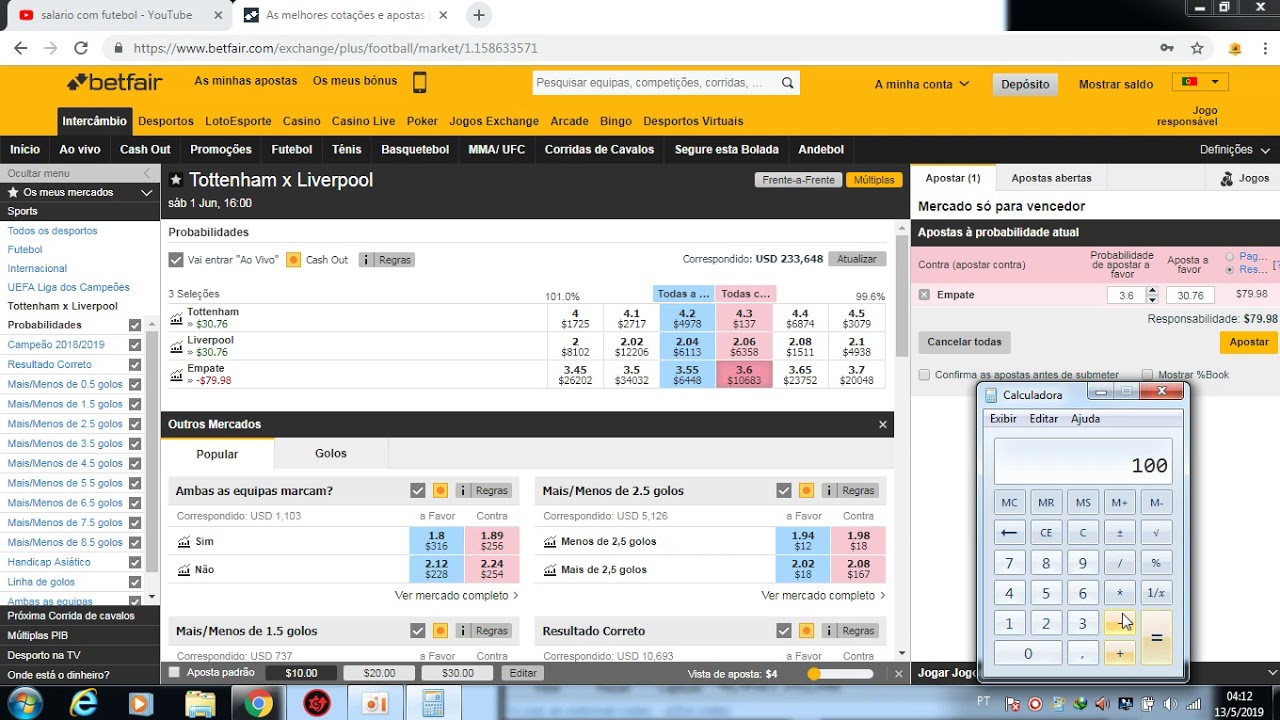Open the Intercâmbio tab
The image size is (1280, 720).
pos(95,121)
